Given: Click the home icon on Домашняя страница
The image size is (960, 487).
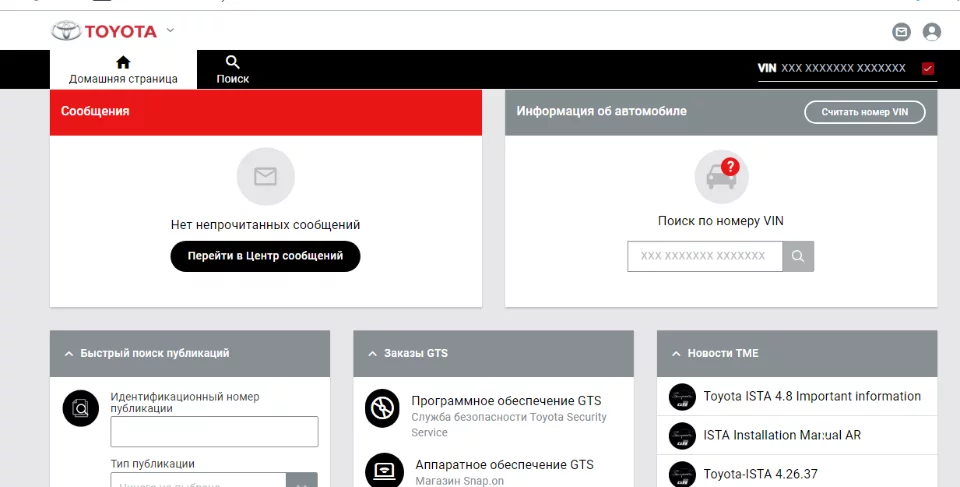Looking at the screenshot, I should [123, 62].
